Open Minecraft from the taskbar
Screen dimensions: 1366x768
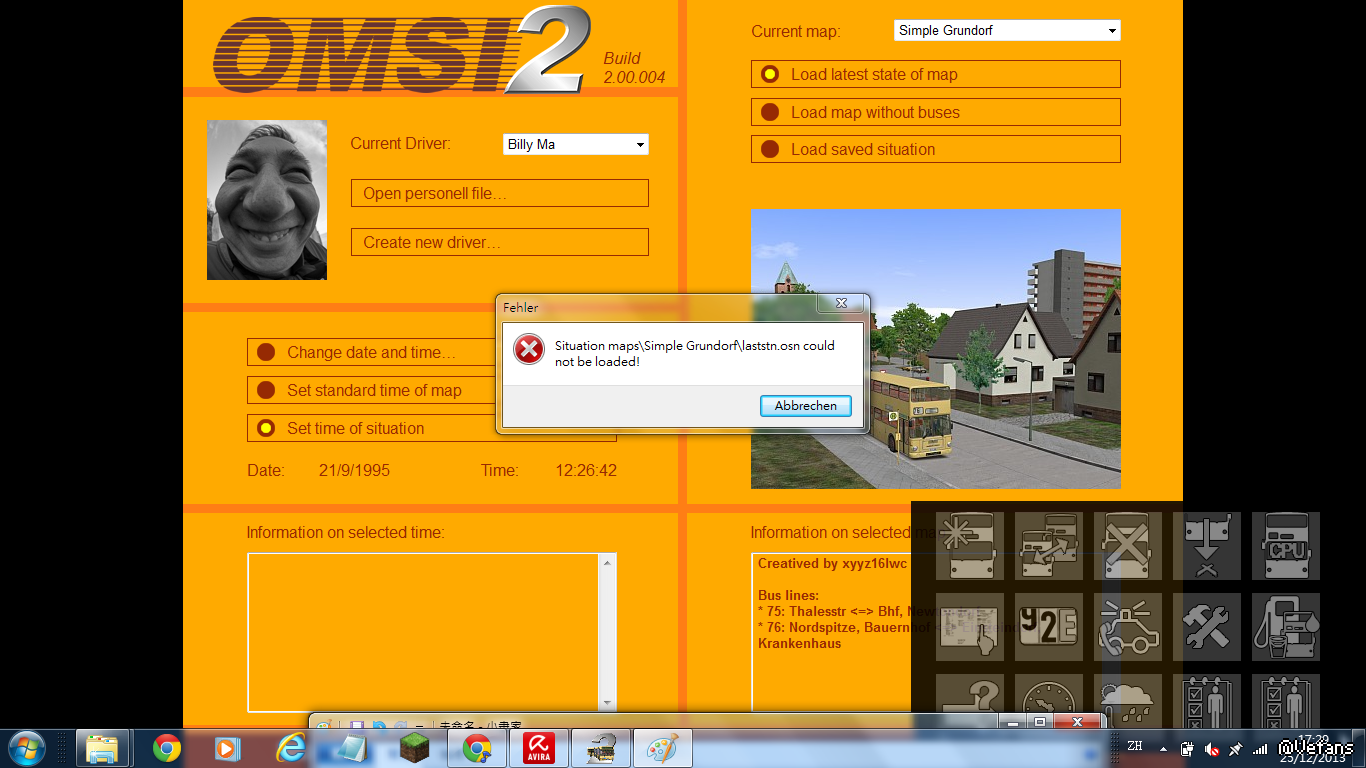tap(414, 748)
